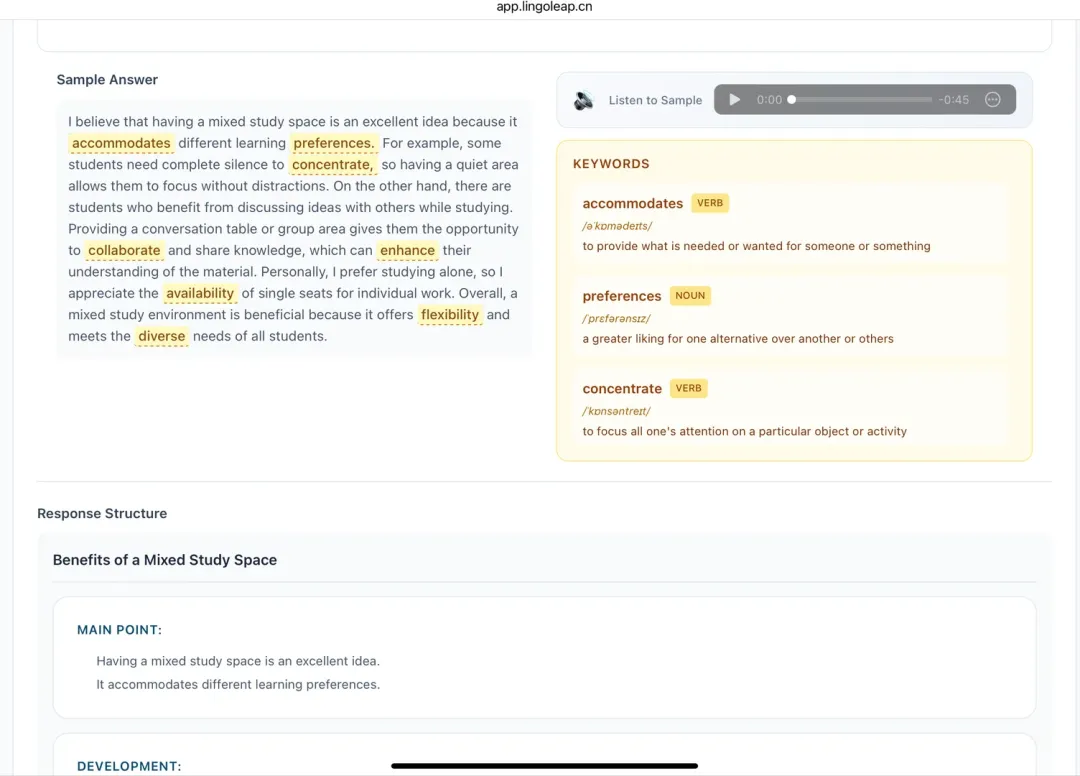Screen dimensions: 1080x776
Task: Click the KEYWORDS panel heading
Action: (611, 164)
